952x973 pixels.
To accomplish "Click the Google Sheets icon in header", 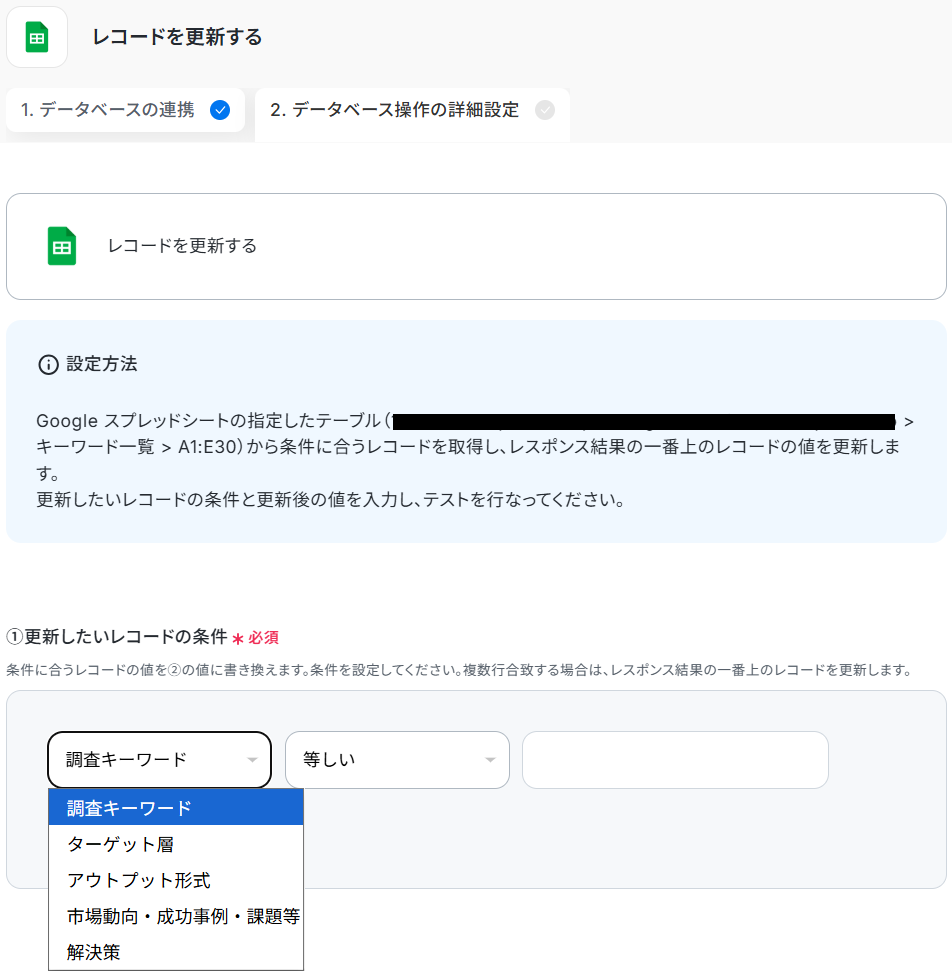I will coord(37,37).
